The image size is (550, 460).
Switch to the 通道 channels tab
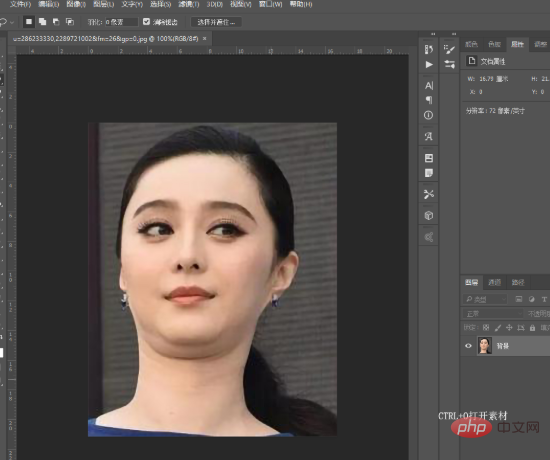[x=494, y=282]
